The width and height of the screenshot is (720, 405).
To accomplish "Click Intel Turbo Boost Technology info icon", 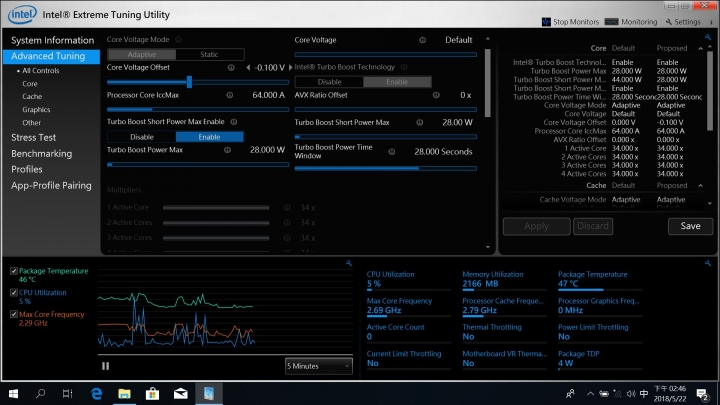I will click(x=404, y=67).
